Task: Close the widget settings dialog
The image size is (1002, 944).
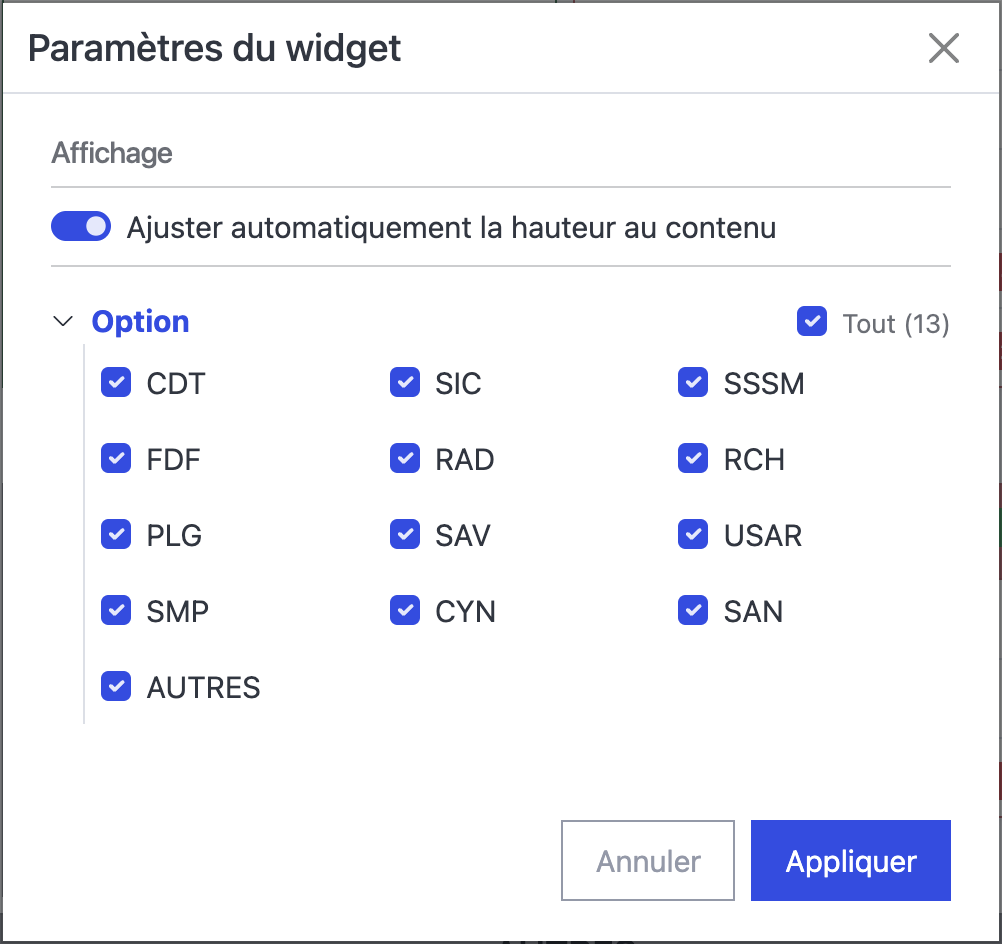Action: 943,48
